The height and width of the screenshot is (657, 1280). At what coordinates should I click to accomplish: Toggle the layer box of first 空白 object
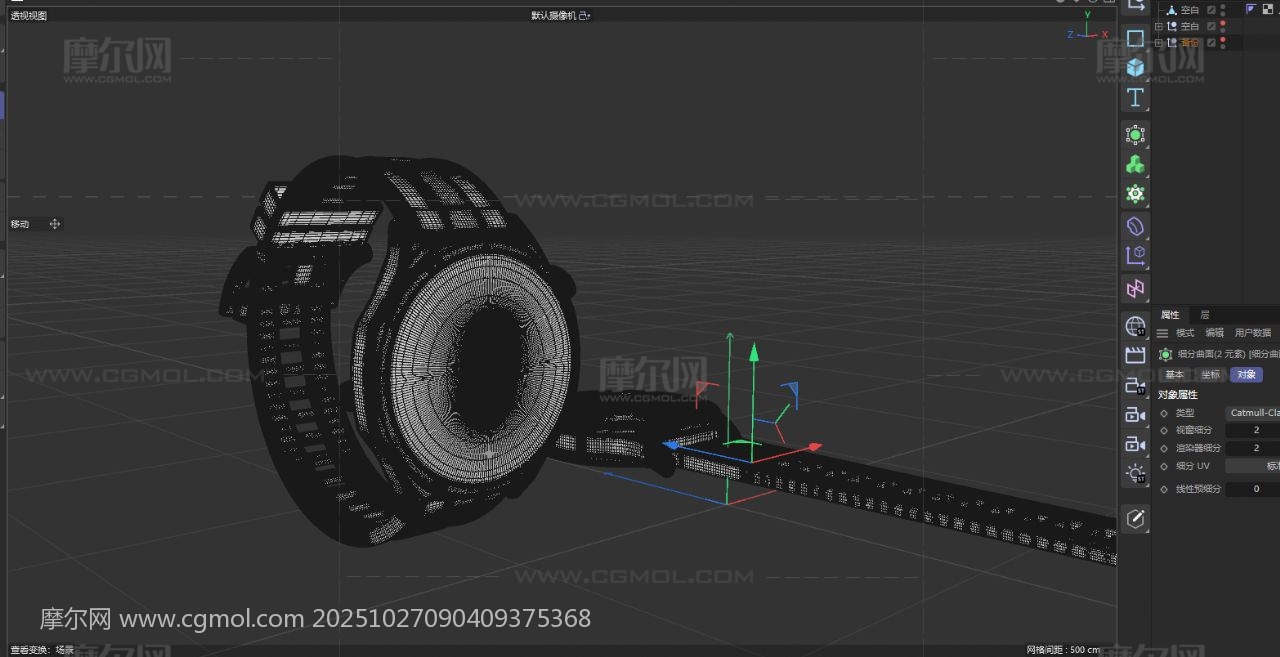(1211, 10)
